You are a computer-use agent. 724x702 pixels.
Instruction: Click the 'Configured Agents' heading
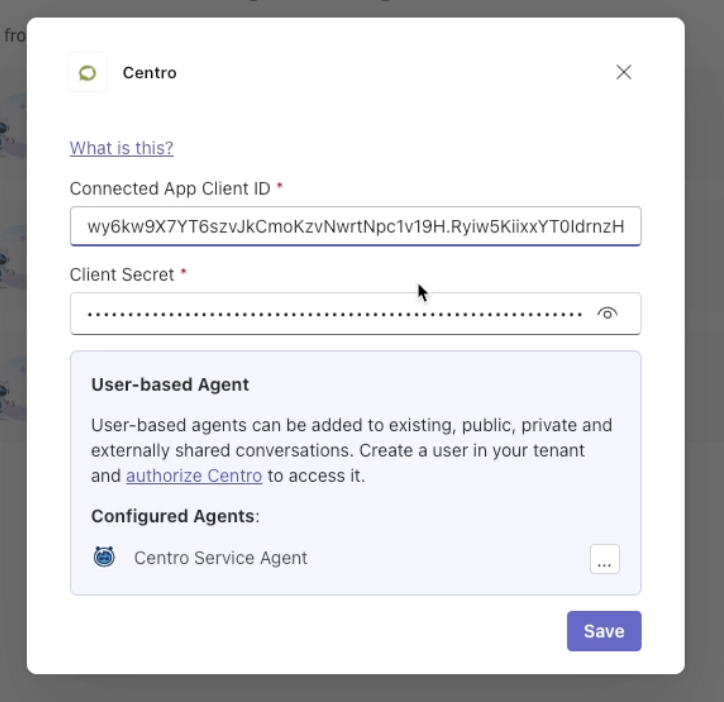coord(175,516)
